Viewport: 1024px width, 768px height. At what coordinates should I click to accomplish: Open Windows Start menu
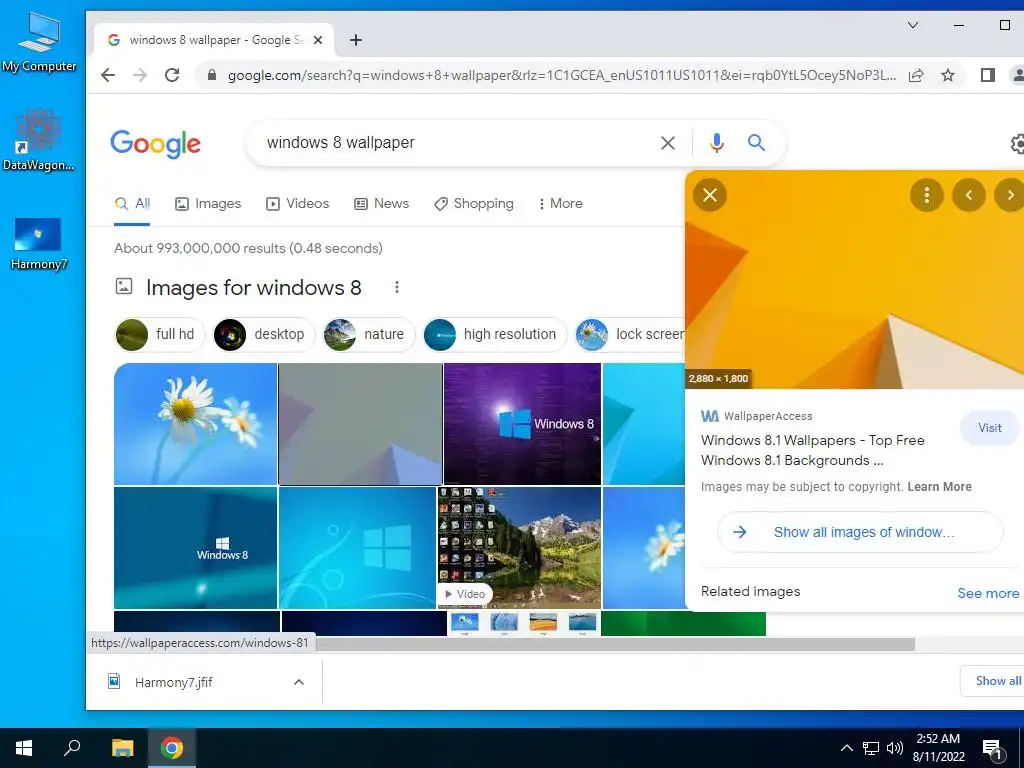(x=24, y=748)
